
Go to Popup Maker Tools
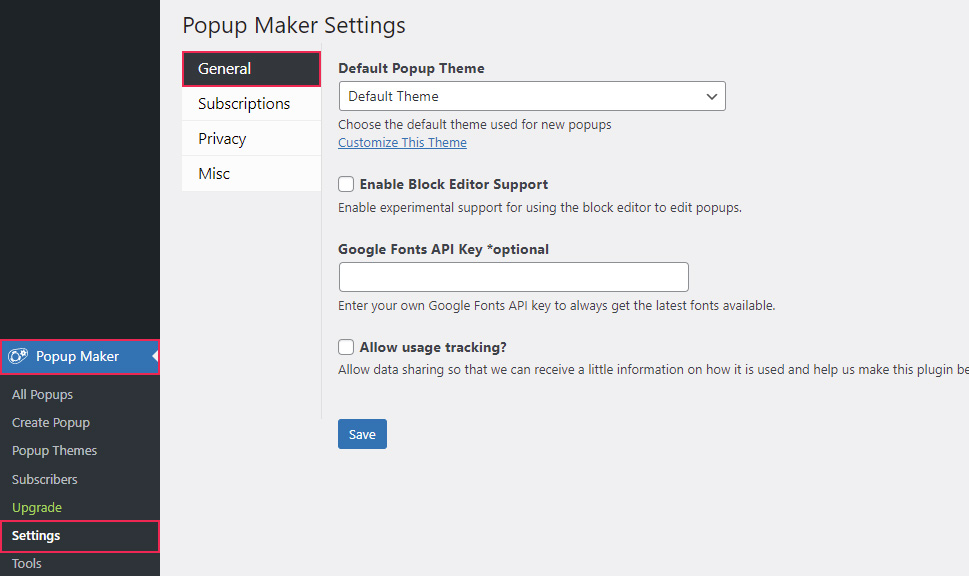26,563
